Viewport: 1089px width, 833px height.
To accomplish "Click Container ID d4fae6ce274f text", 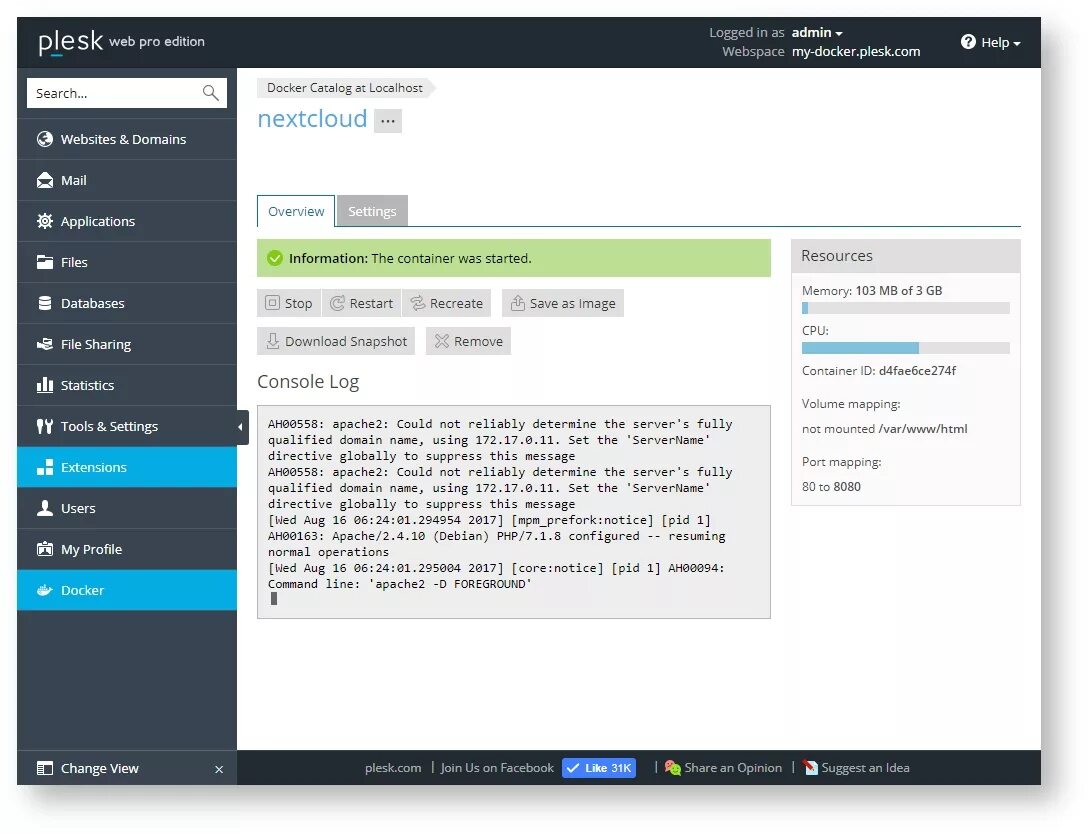I will 879,371.
